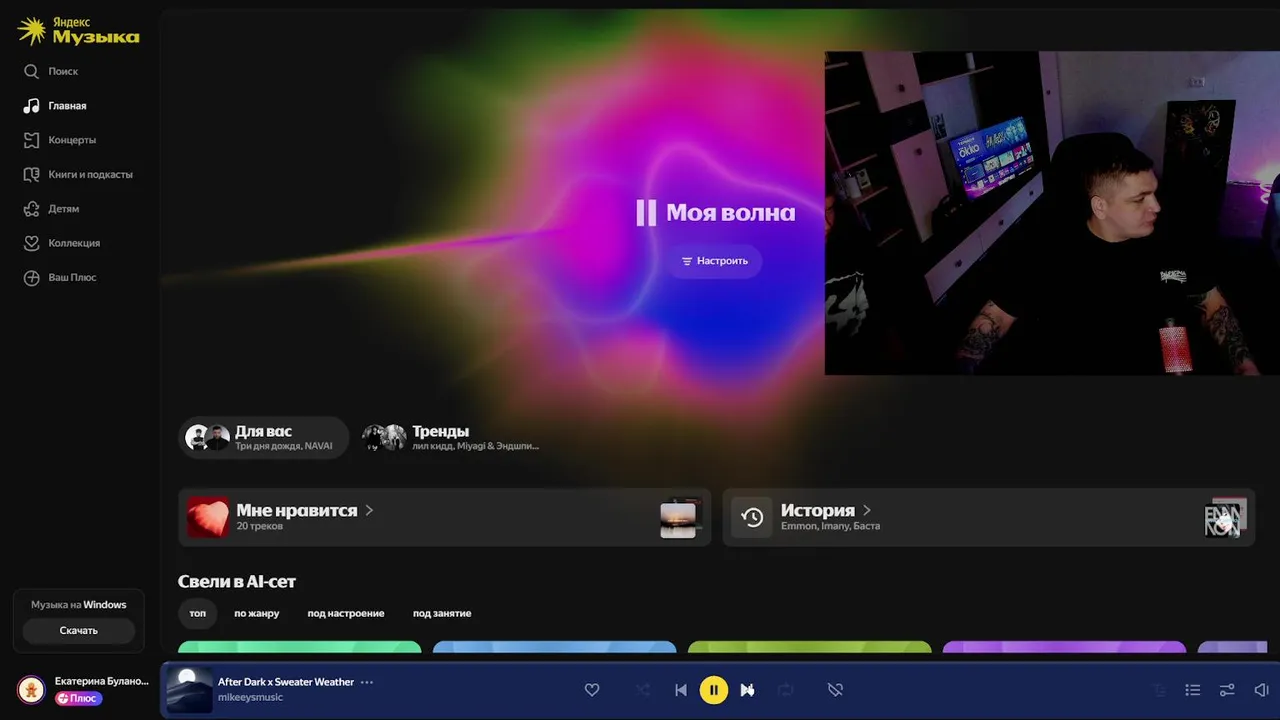Expand the История chevron

(x=867, y=510)
